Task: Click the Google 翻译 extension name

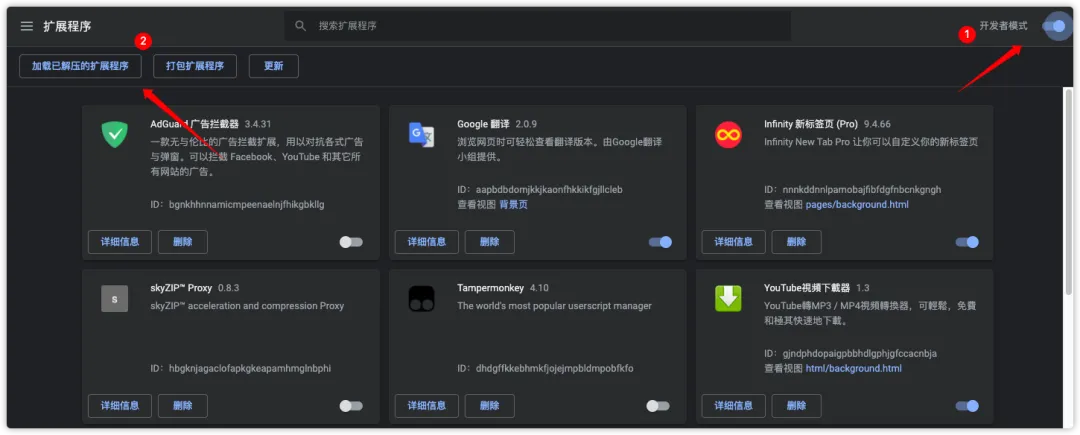Action: click(x=484, y=125)
